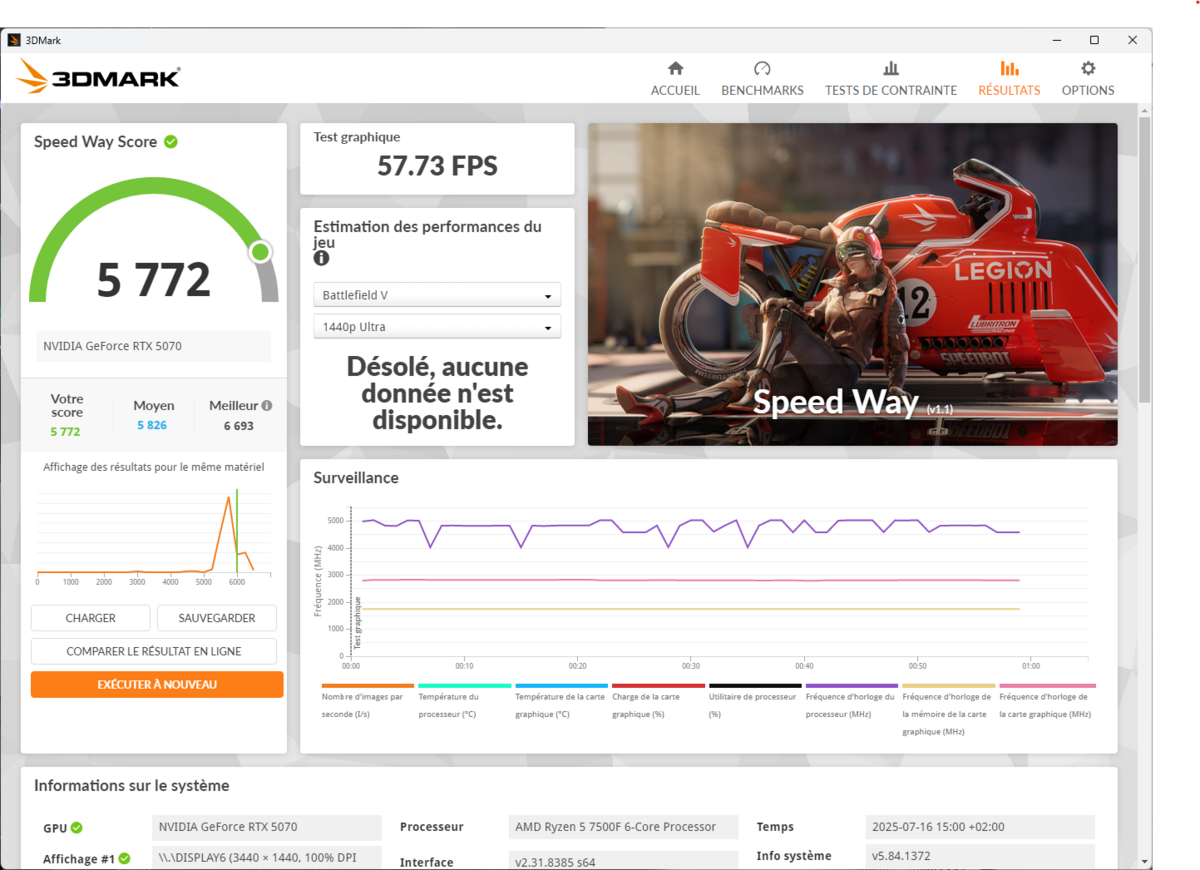Click the Speed Way Score title
1200x870 pixels.
point(95,142)
